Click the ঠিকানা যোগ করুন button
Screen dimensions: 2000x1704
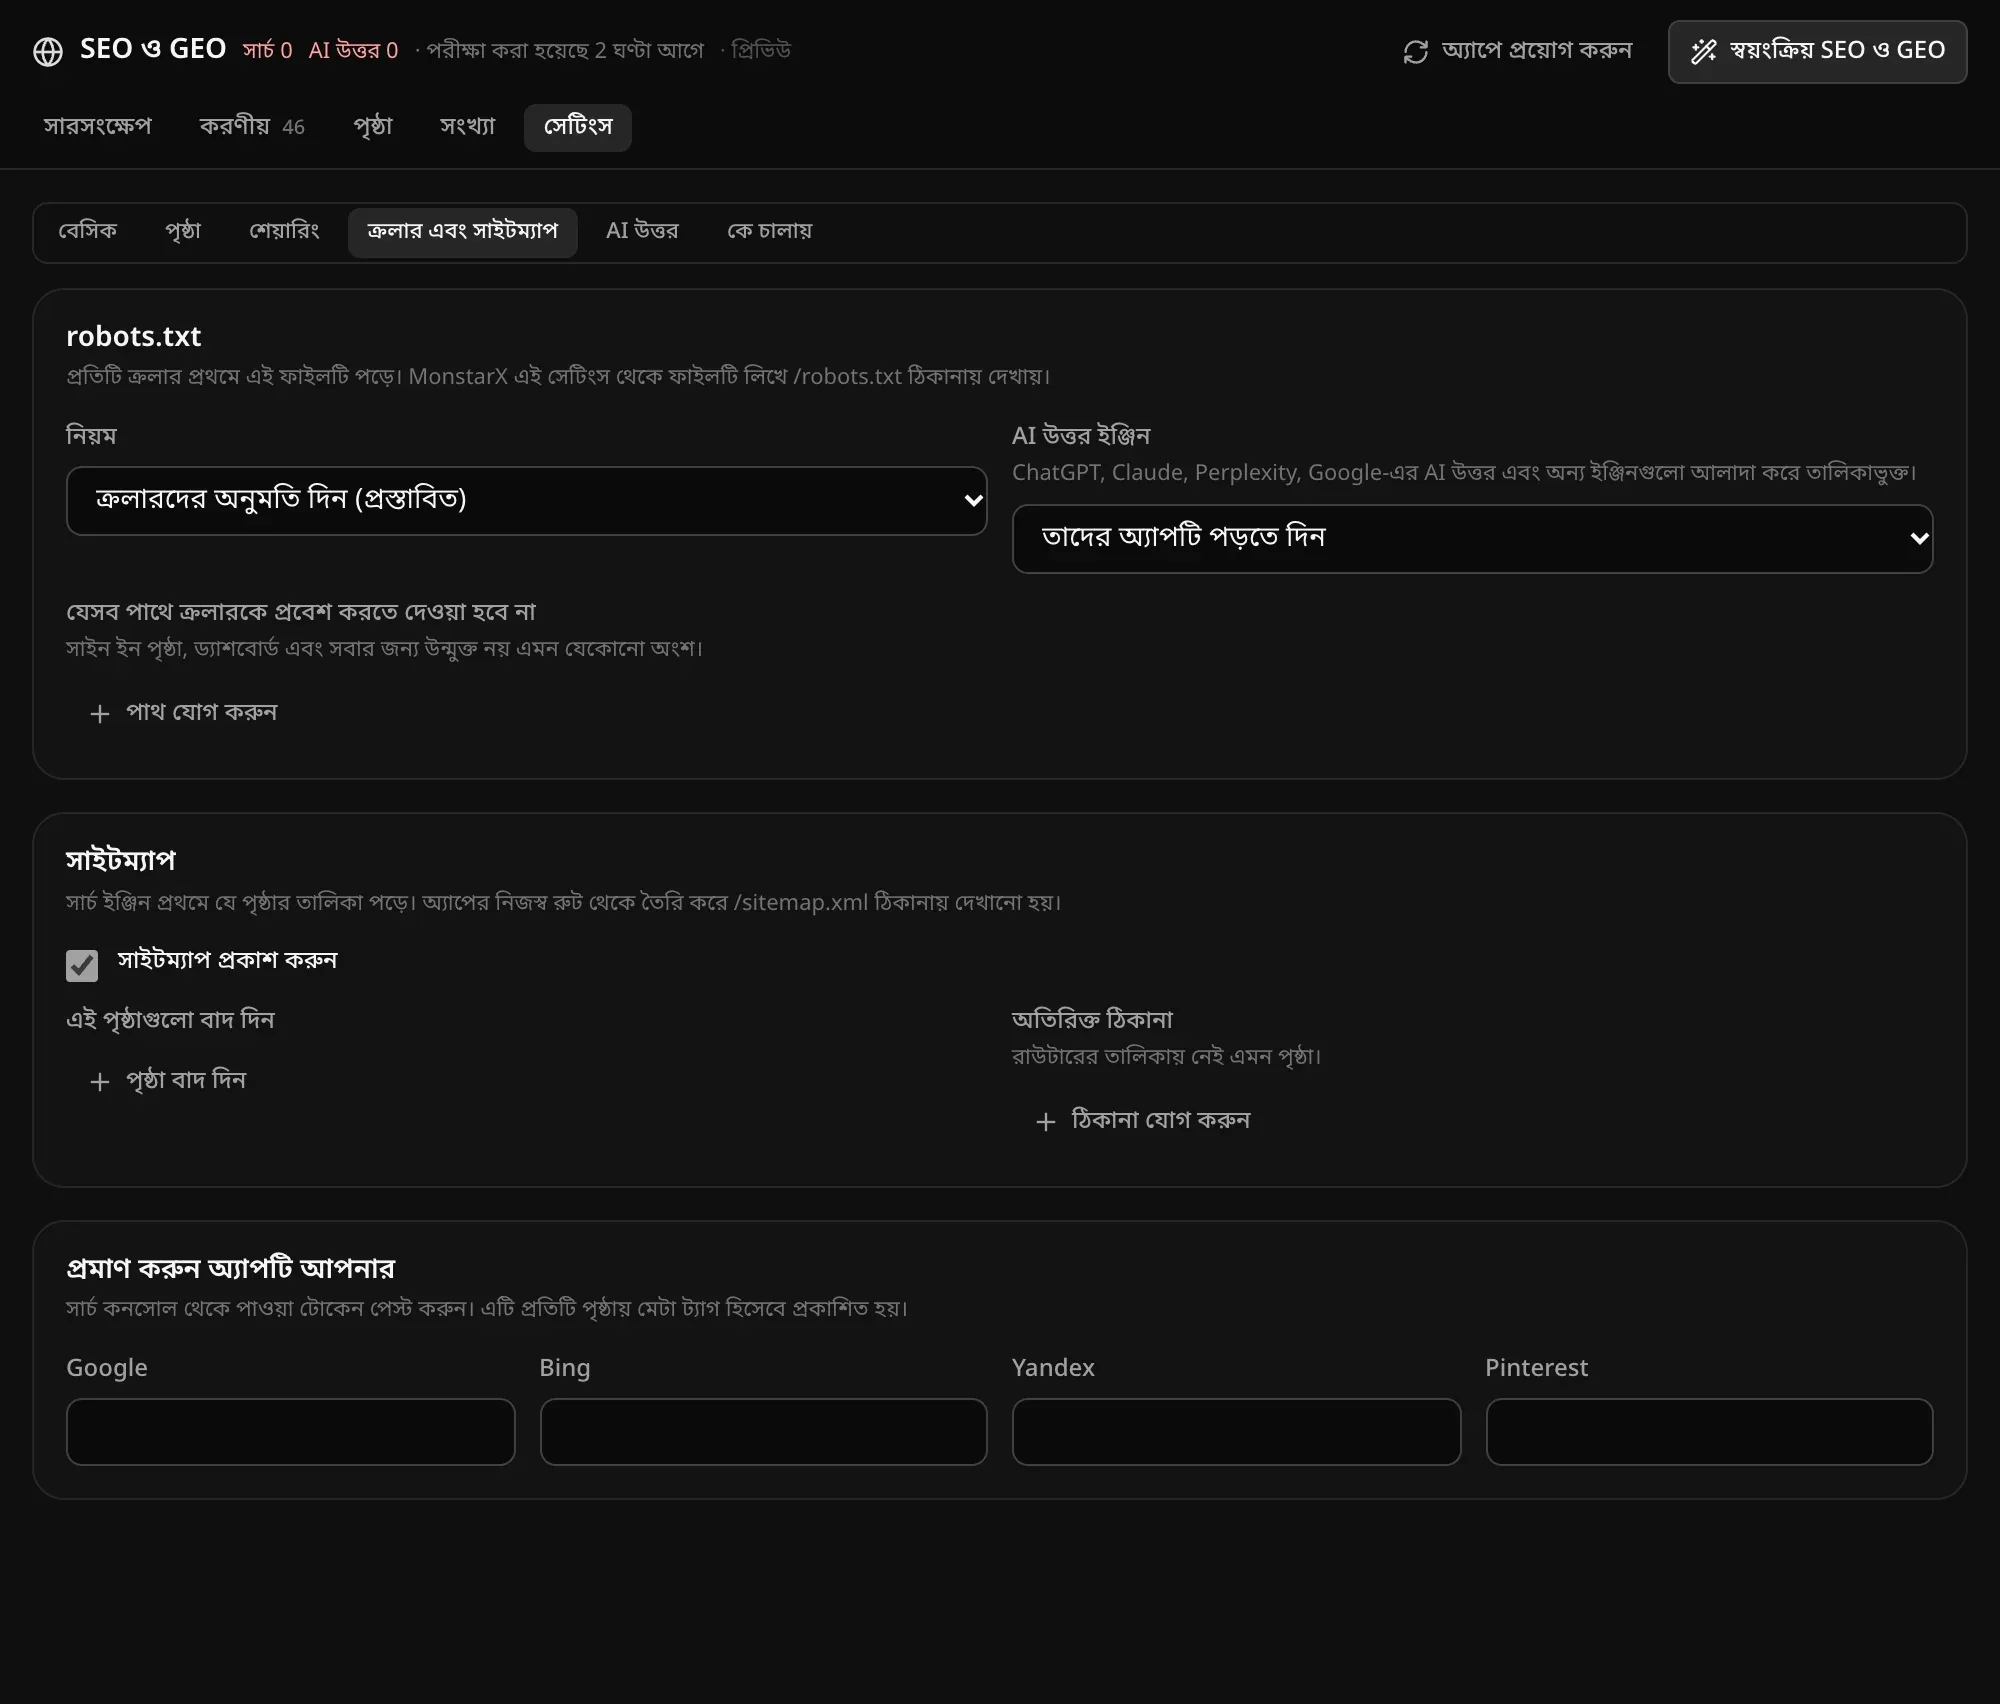(x=1142, y=1121)
